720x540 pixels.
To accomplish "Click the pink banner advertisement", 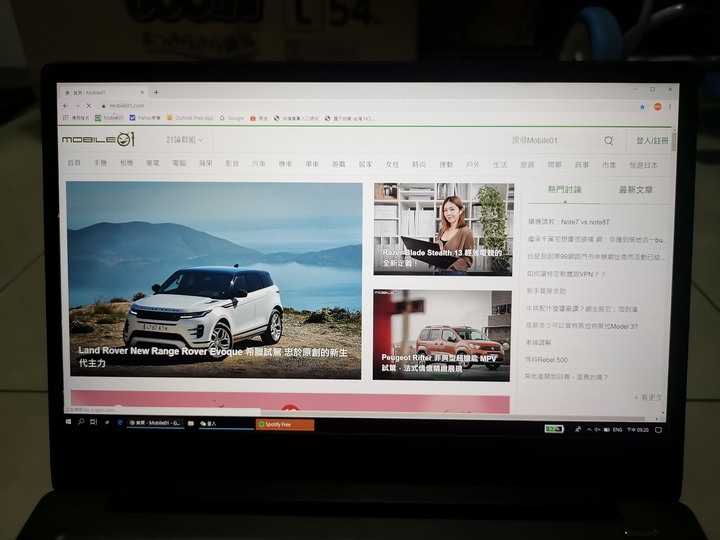I will point(290,401).
